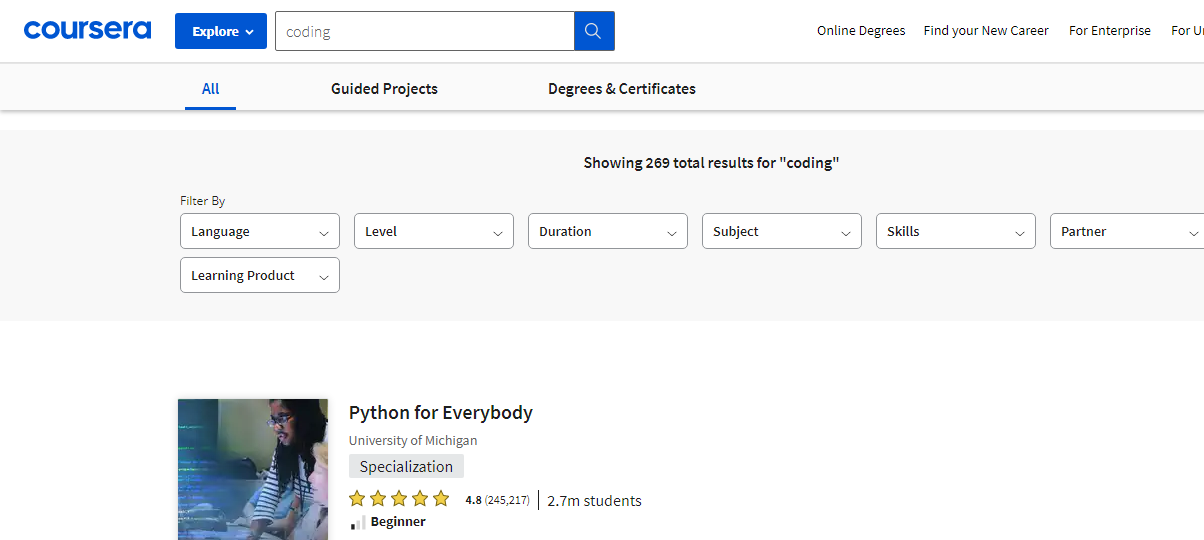Open the Partner filter dropdown

(x=1126, y=231)
